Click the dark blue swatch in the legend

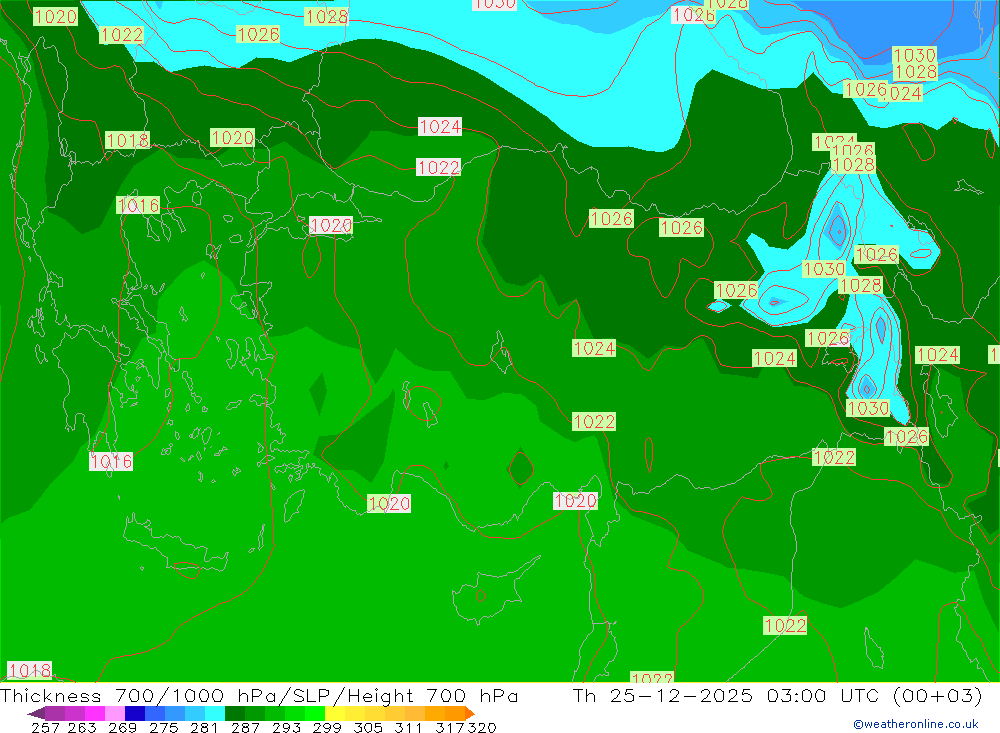[135, 713]
